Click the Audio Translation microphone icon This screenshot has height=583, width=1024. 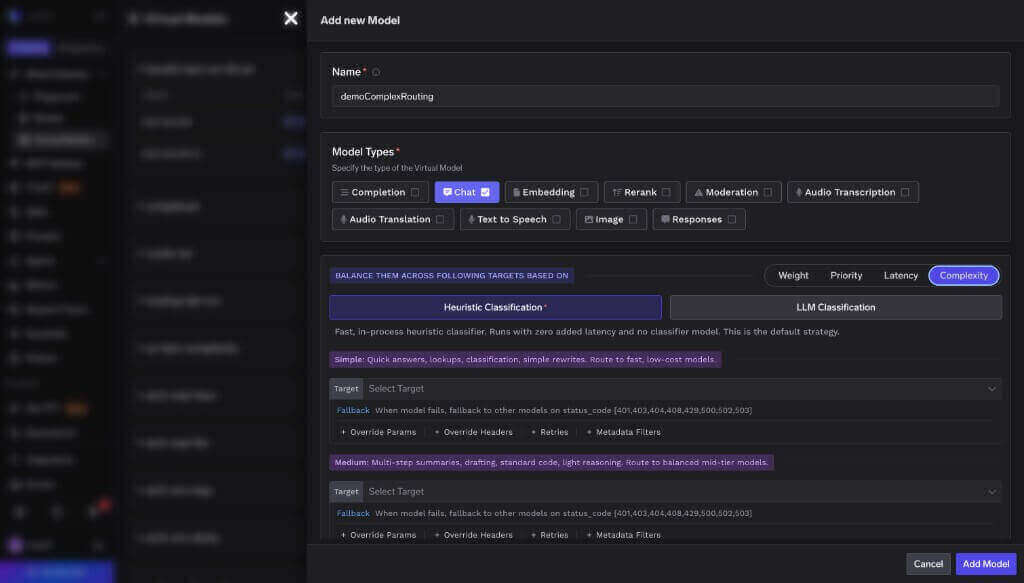344,219
